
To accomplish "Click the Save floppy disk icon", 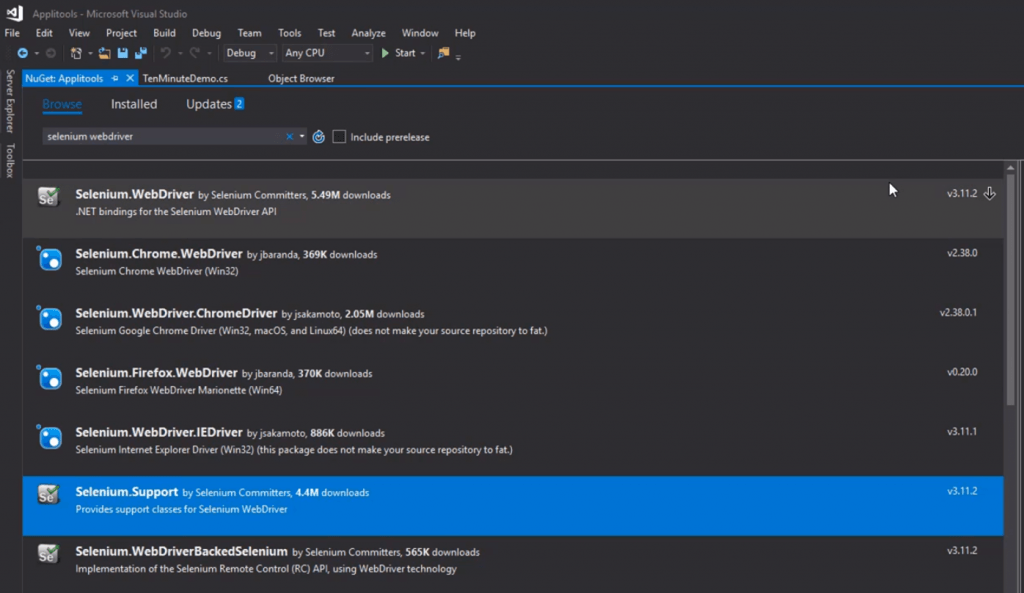I will 122,53.
